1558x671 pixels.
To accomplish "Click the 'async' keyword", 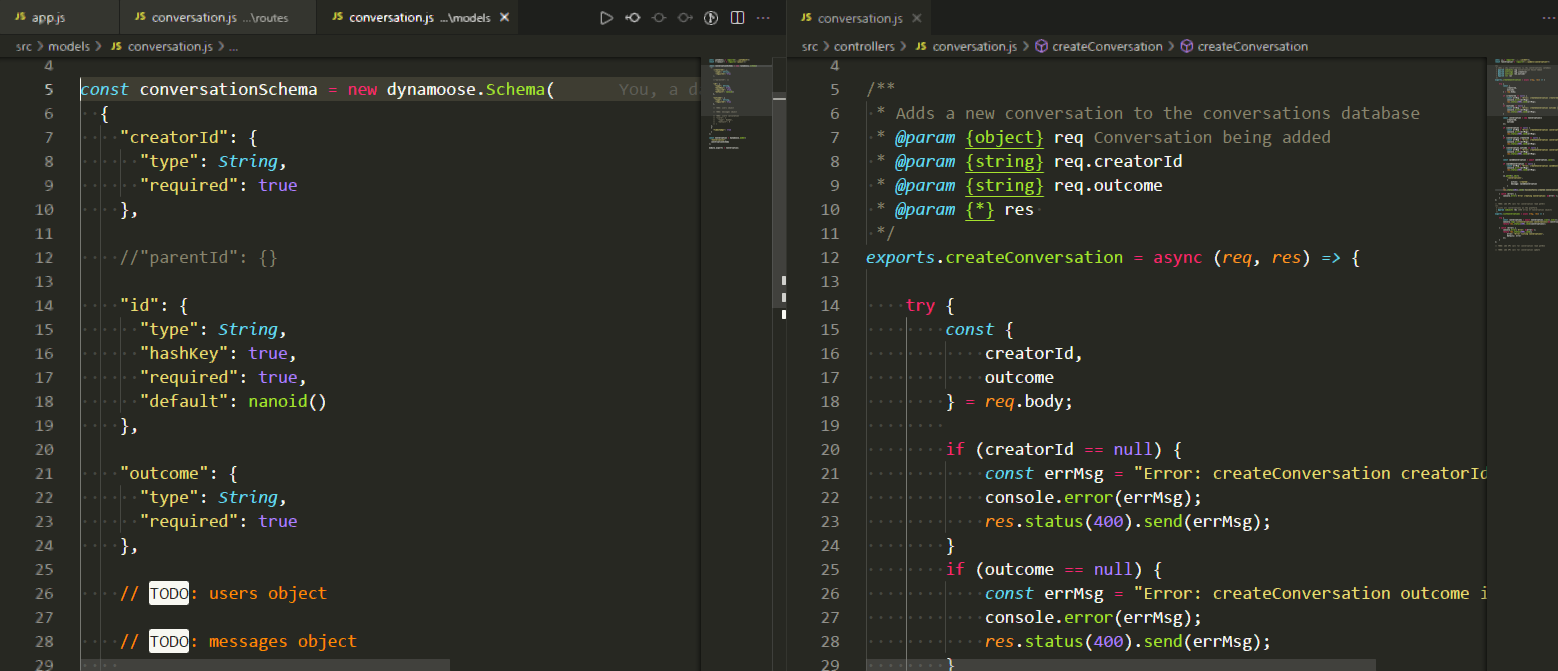I will coord(1177,257).
